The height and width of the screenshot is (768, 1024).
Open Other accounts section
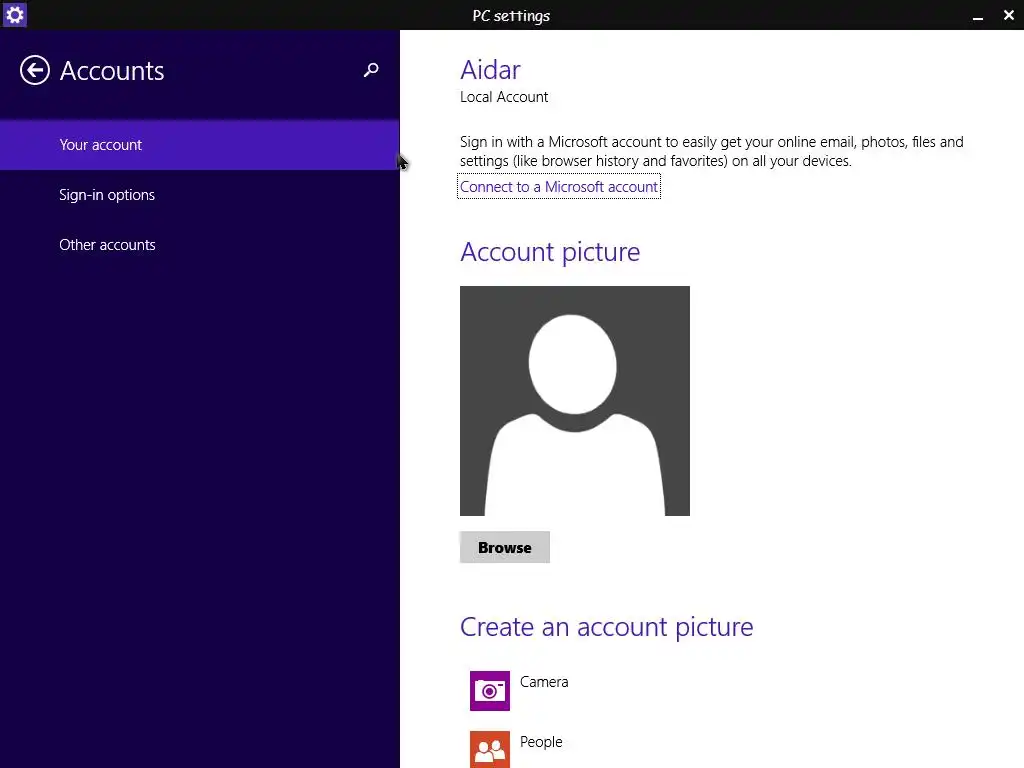click(199, 245)
